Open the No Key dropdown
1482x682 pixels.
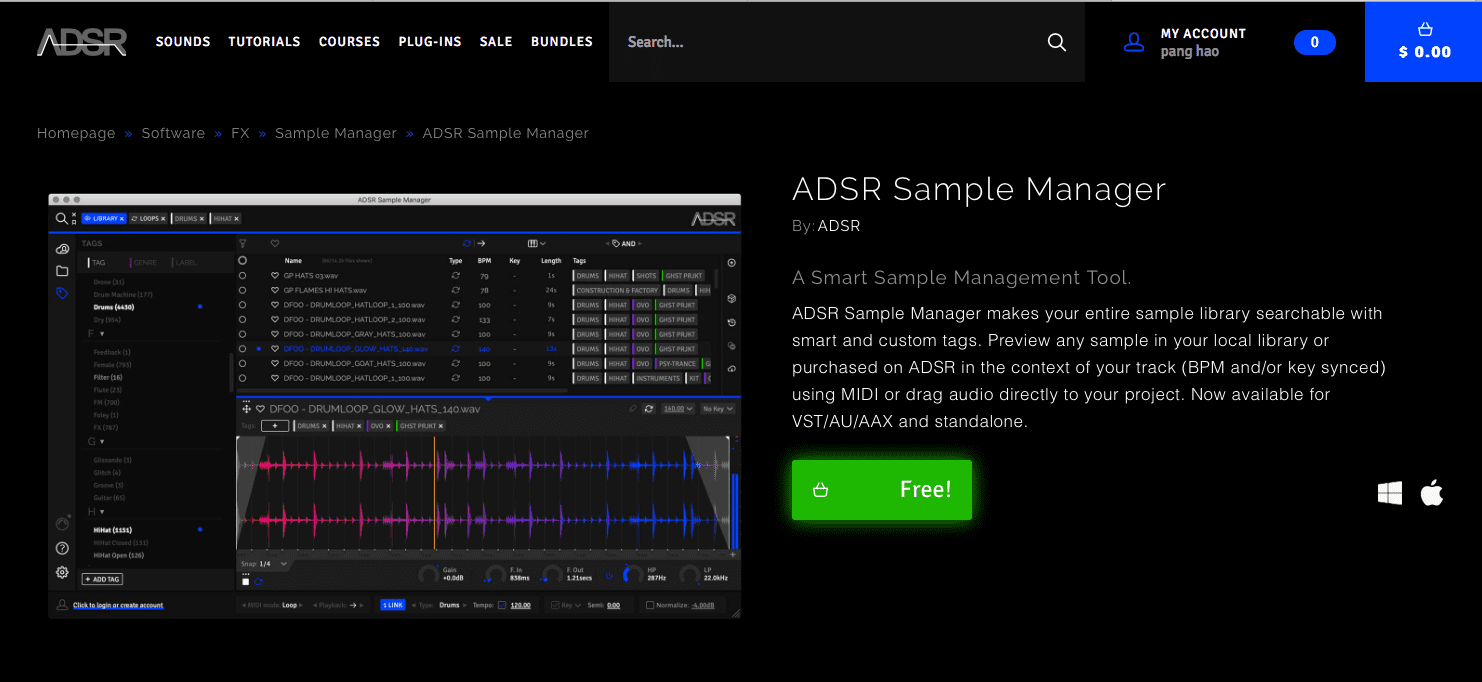(x=718, y=409)
